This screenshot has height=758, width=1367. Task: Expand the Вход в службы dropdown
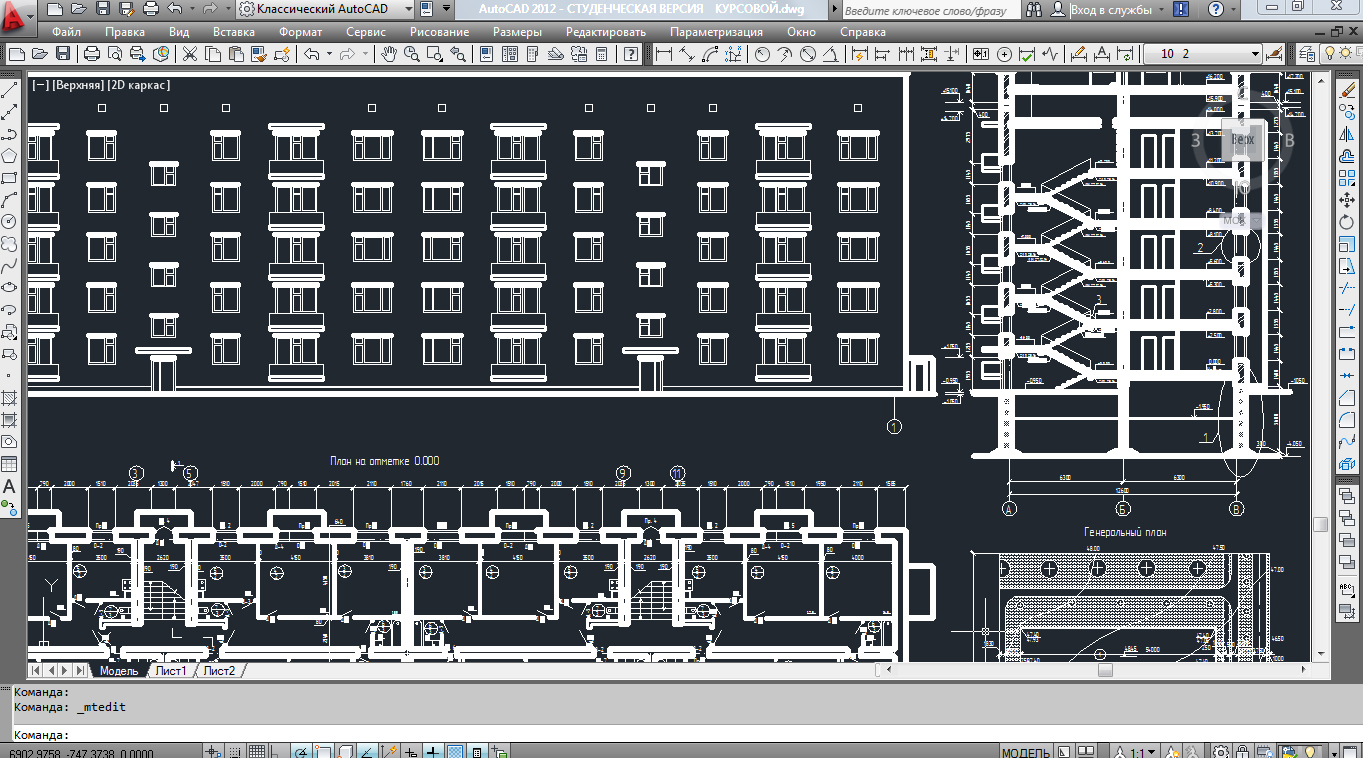(1160, 9)
